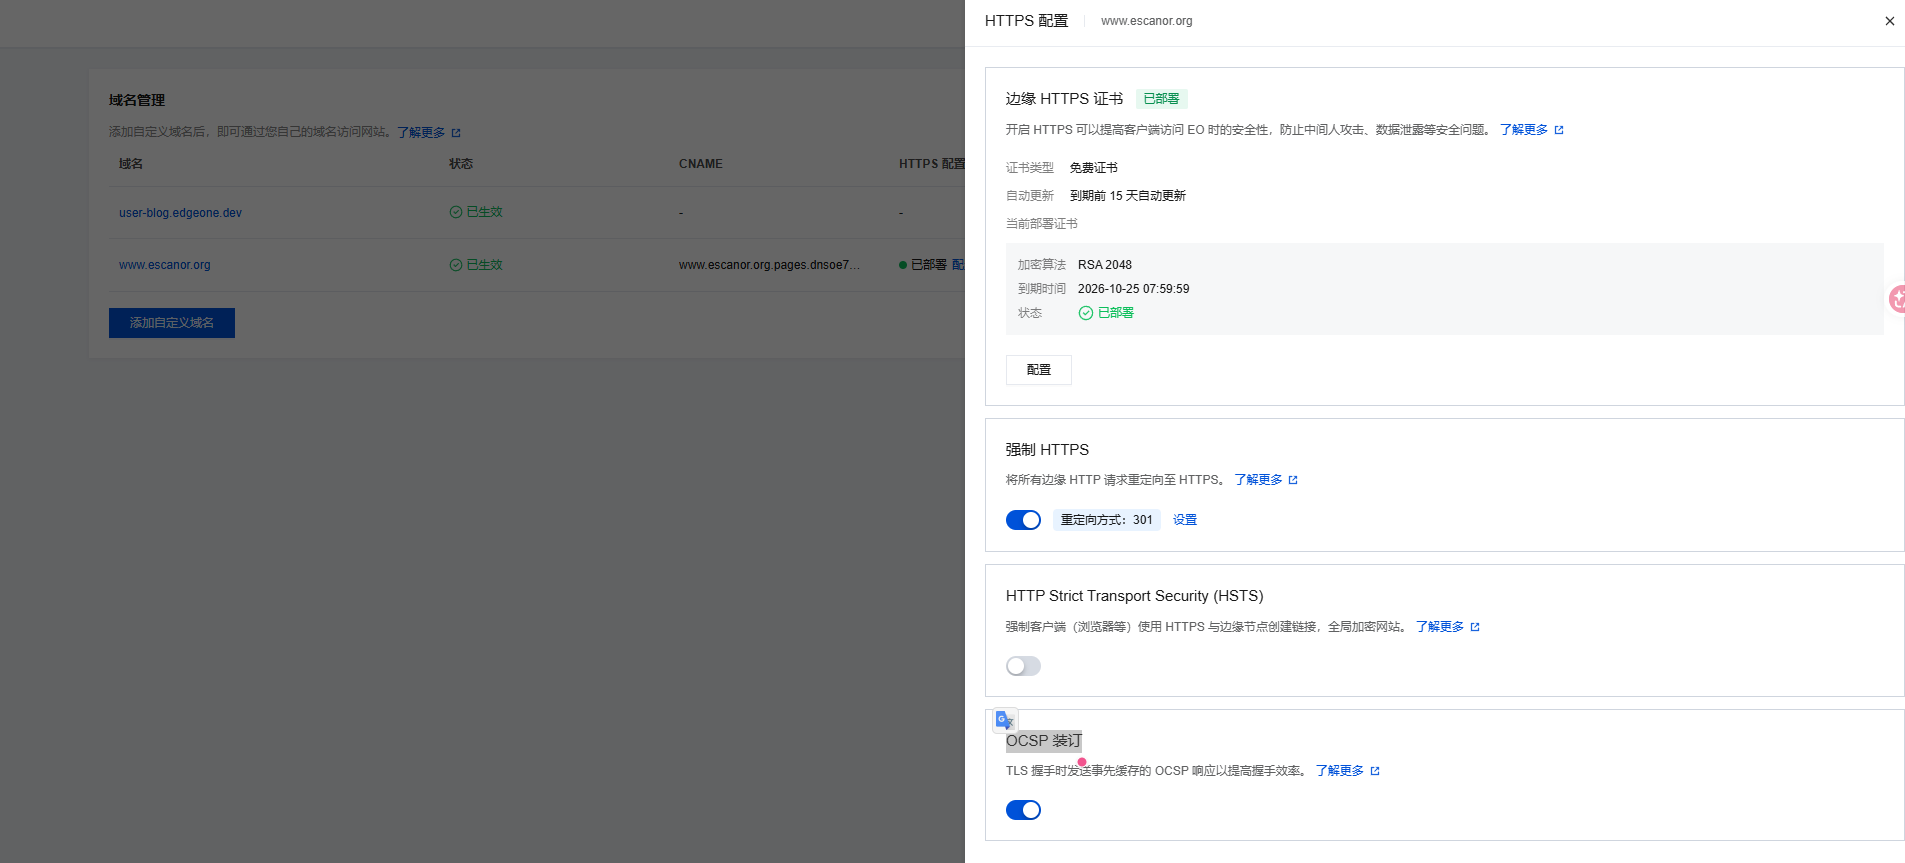Click the expiry time 2026-10-25 07:59:59
The width and height of the screenshot is (1905, 863).
(x=1133, y=289)
